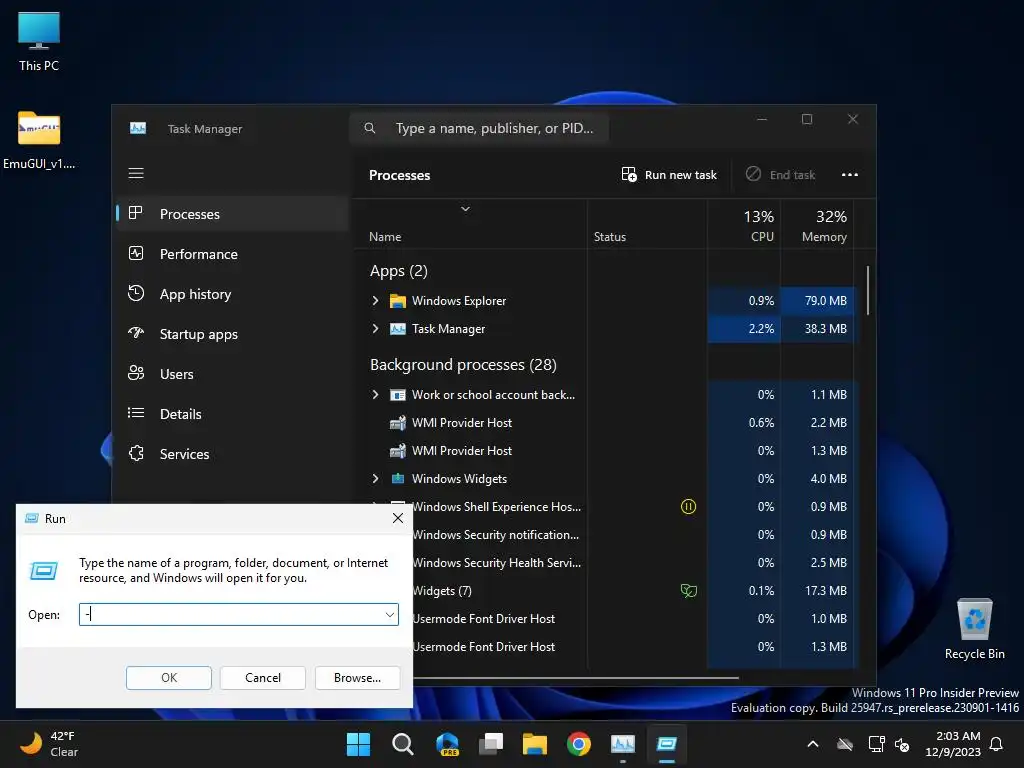The width and height of the screenshot is (1024, 768).
Task: Click the Task Manager app icon in title bar
Action: click(x=138, y=128)
